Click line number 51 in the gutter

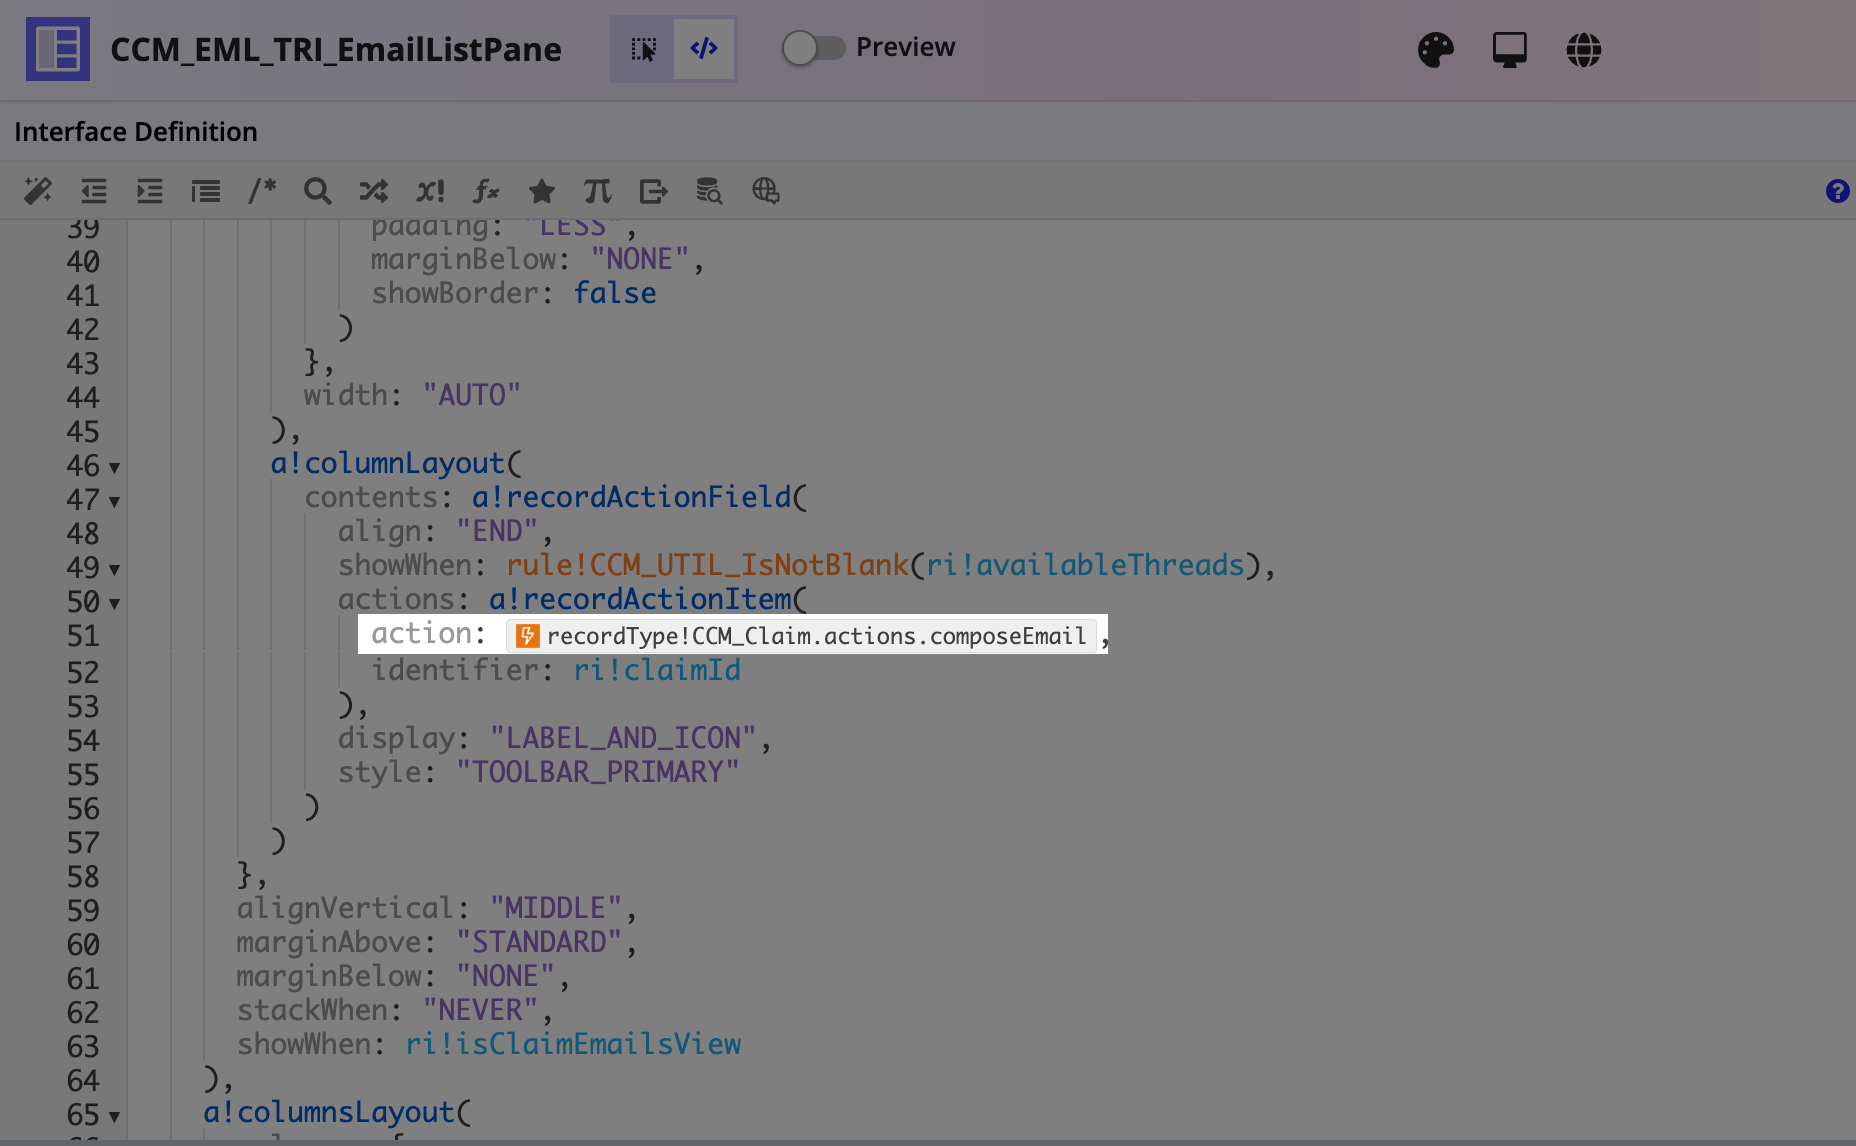click(83, 636)
